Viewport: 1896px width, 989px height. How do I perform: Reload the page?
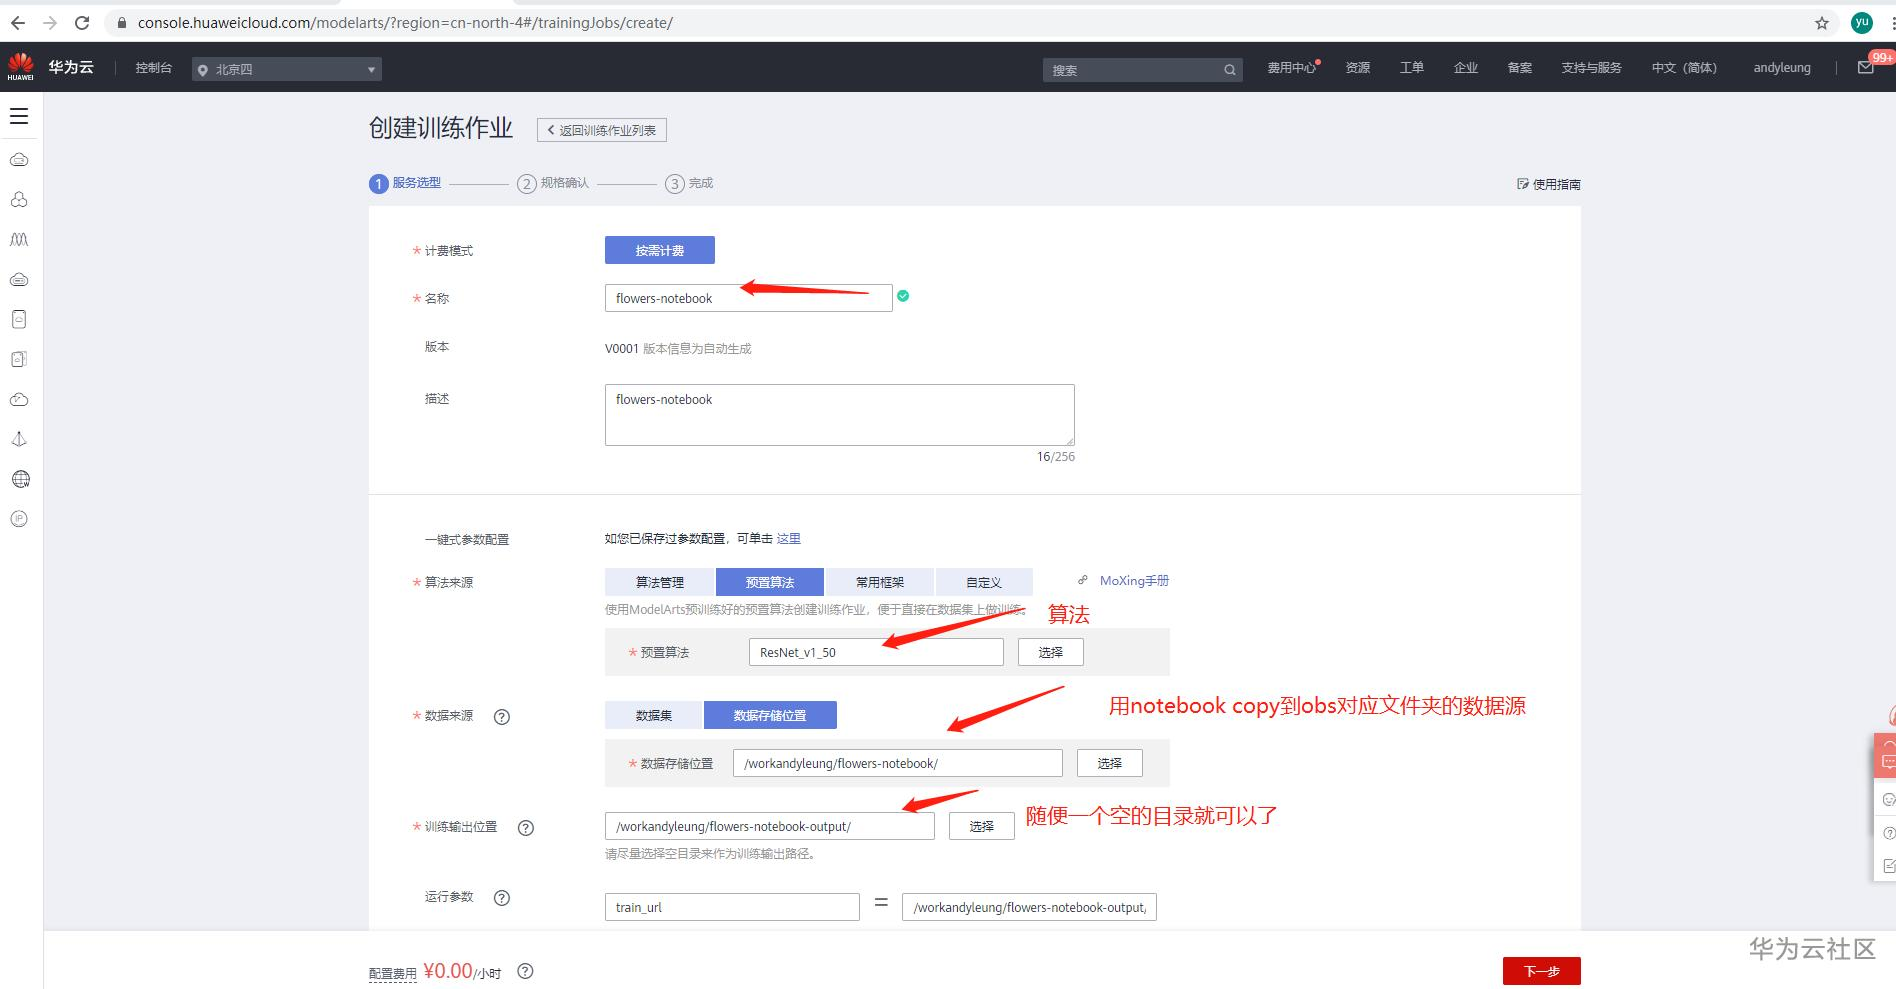point(82,23)
